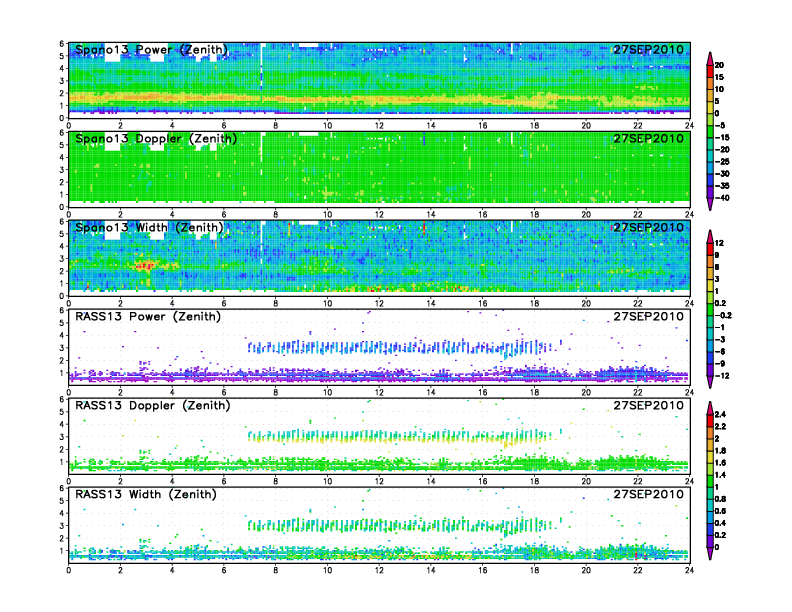Viewport: 792px width, 612px height.
Task: Click the "-3" label on the middle colorbar
Action: point(721,339)
